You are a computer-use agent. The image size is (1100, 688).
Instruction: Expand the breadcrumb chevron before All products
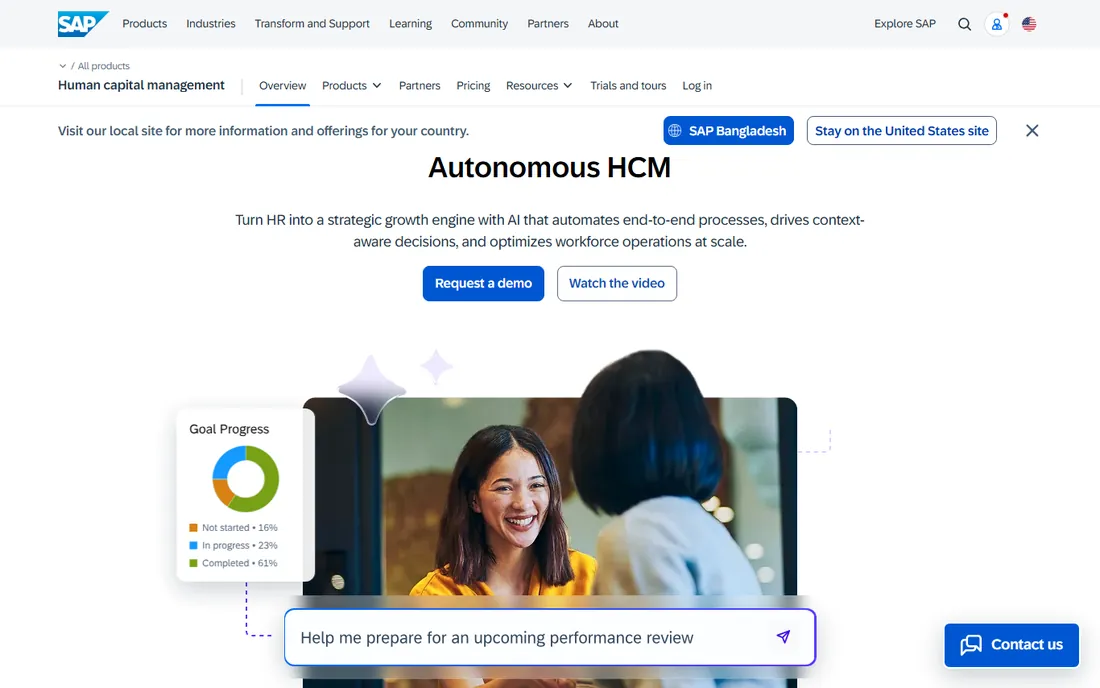[x=62, y=66]
